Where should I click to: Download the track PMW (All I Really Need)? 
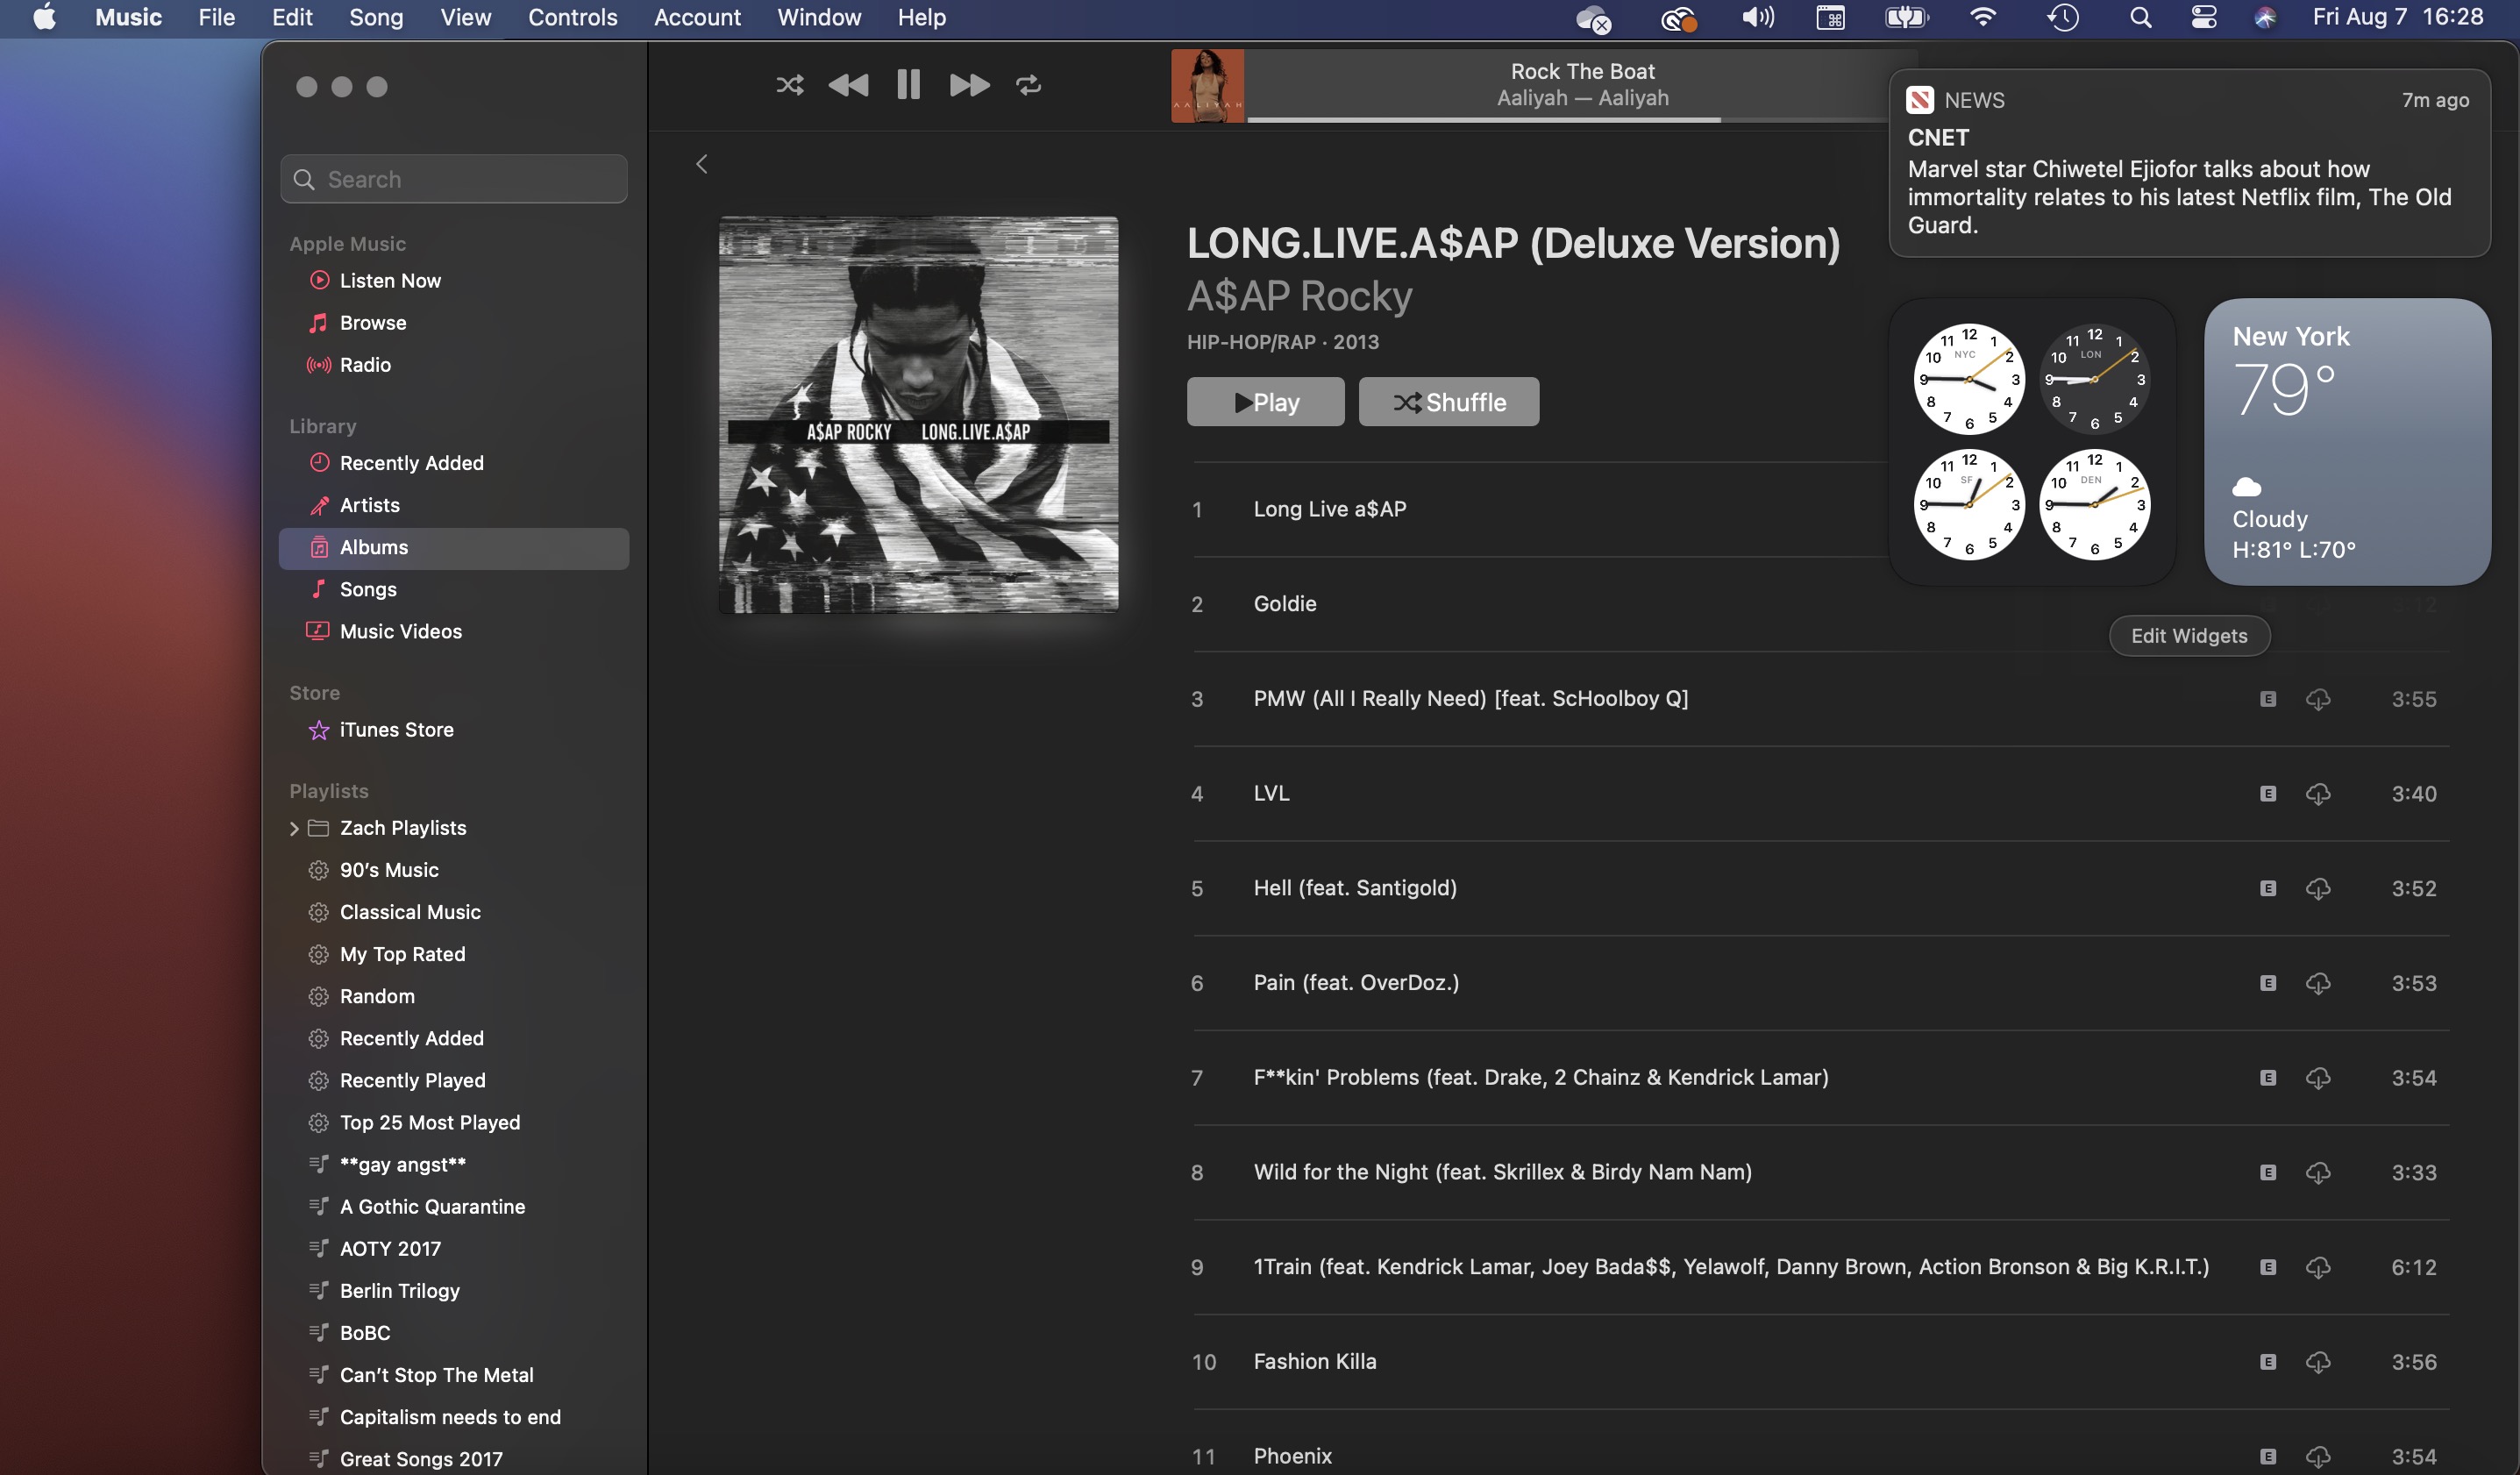tap(2318, 699)
